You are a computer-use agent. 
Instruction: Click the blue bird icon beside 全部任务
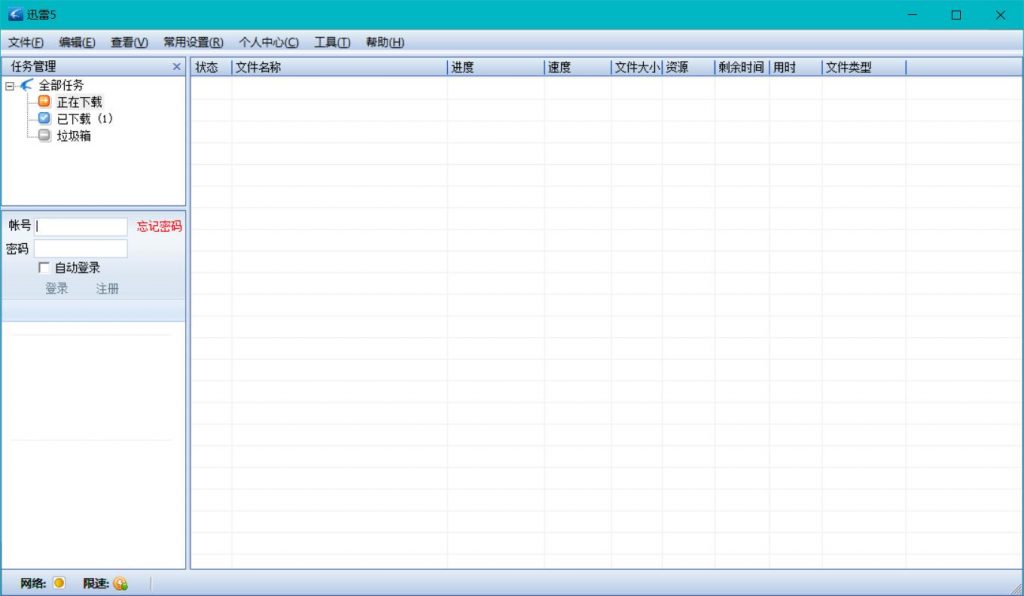click(27, 85)
